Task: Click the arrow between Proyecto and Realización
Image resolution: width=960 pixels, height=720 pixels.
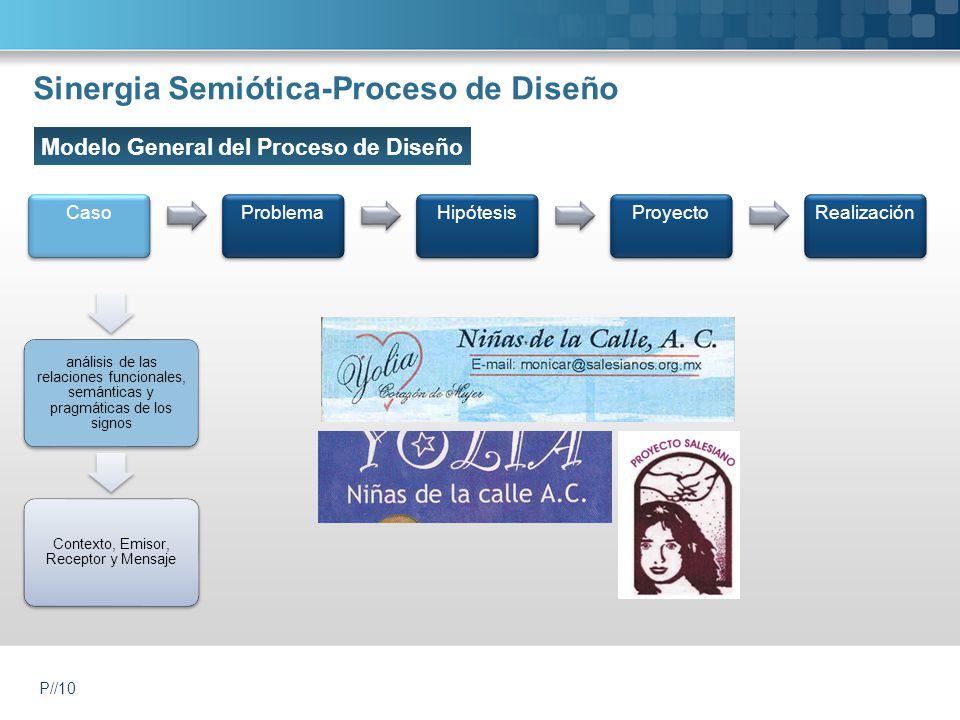Action: coord(769,216)
